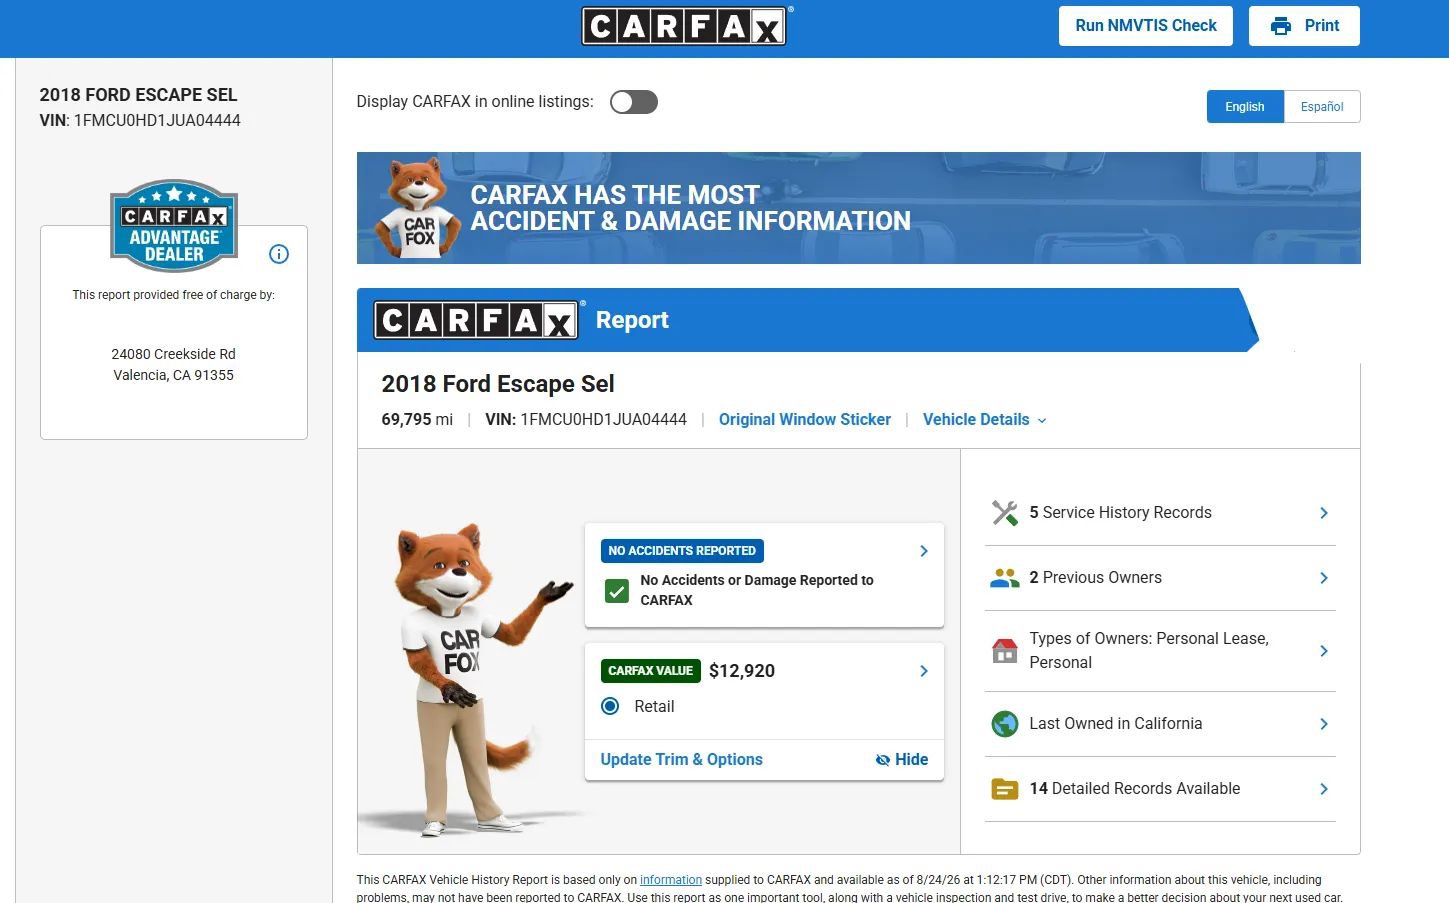Click the 69,795 mi mileage text
This screenshot has width=1449, height=903.
[417, 420]
